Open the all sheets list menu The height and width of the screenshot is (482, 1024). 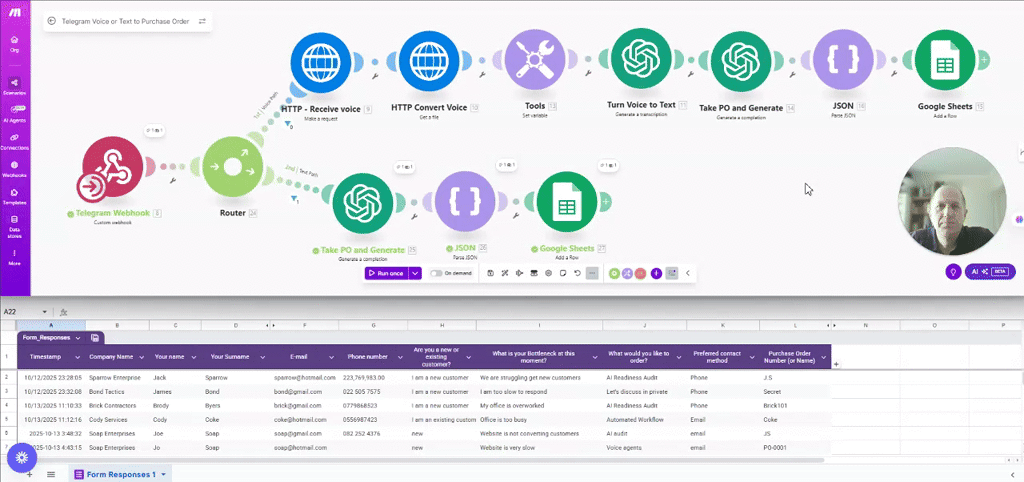tap(51, 474)
